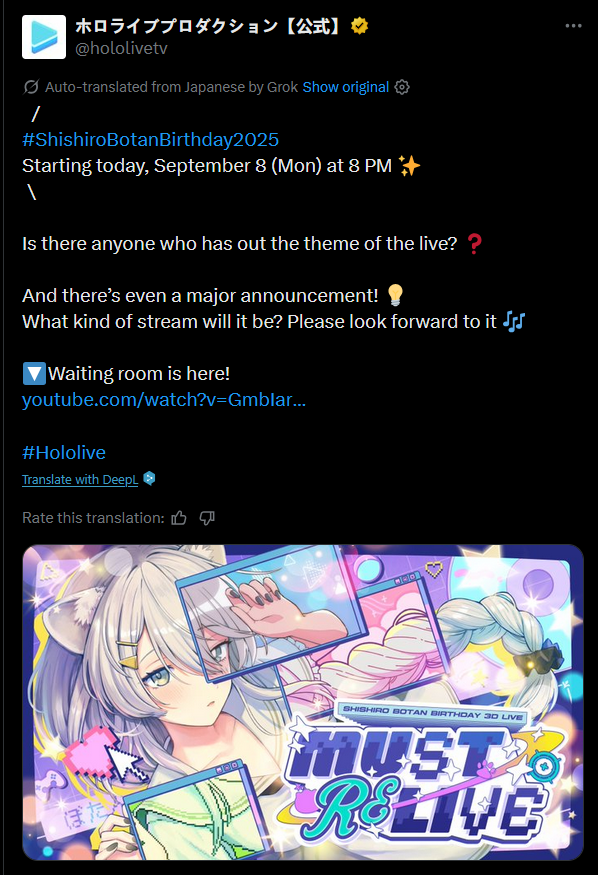This screenshot has width=598, height=875.
Task: Open the #ShishiroBotanBirthday2025 hashtag
Action: (150, 140)
